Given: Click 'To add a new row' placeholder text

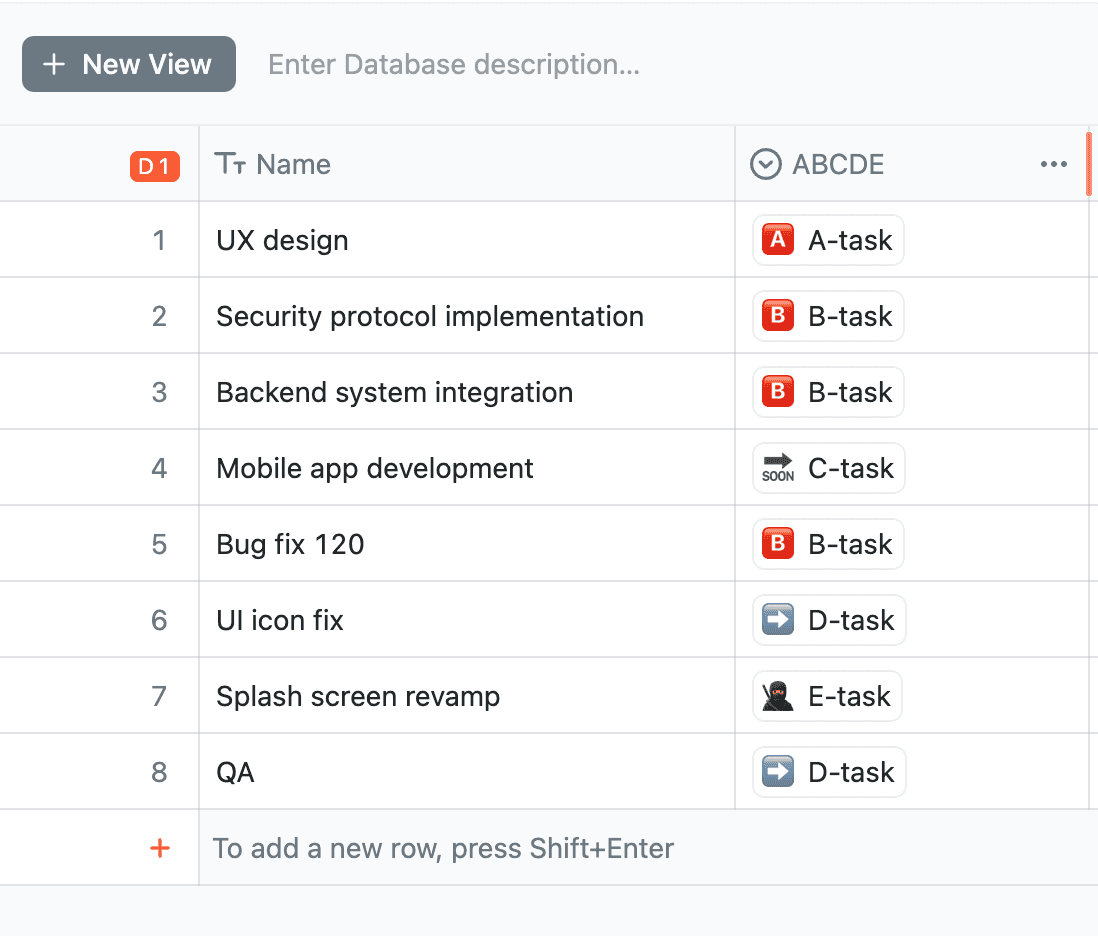Looking at the screenshot, I should [x=443, y=849].
